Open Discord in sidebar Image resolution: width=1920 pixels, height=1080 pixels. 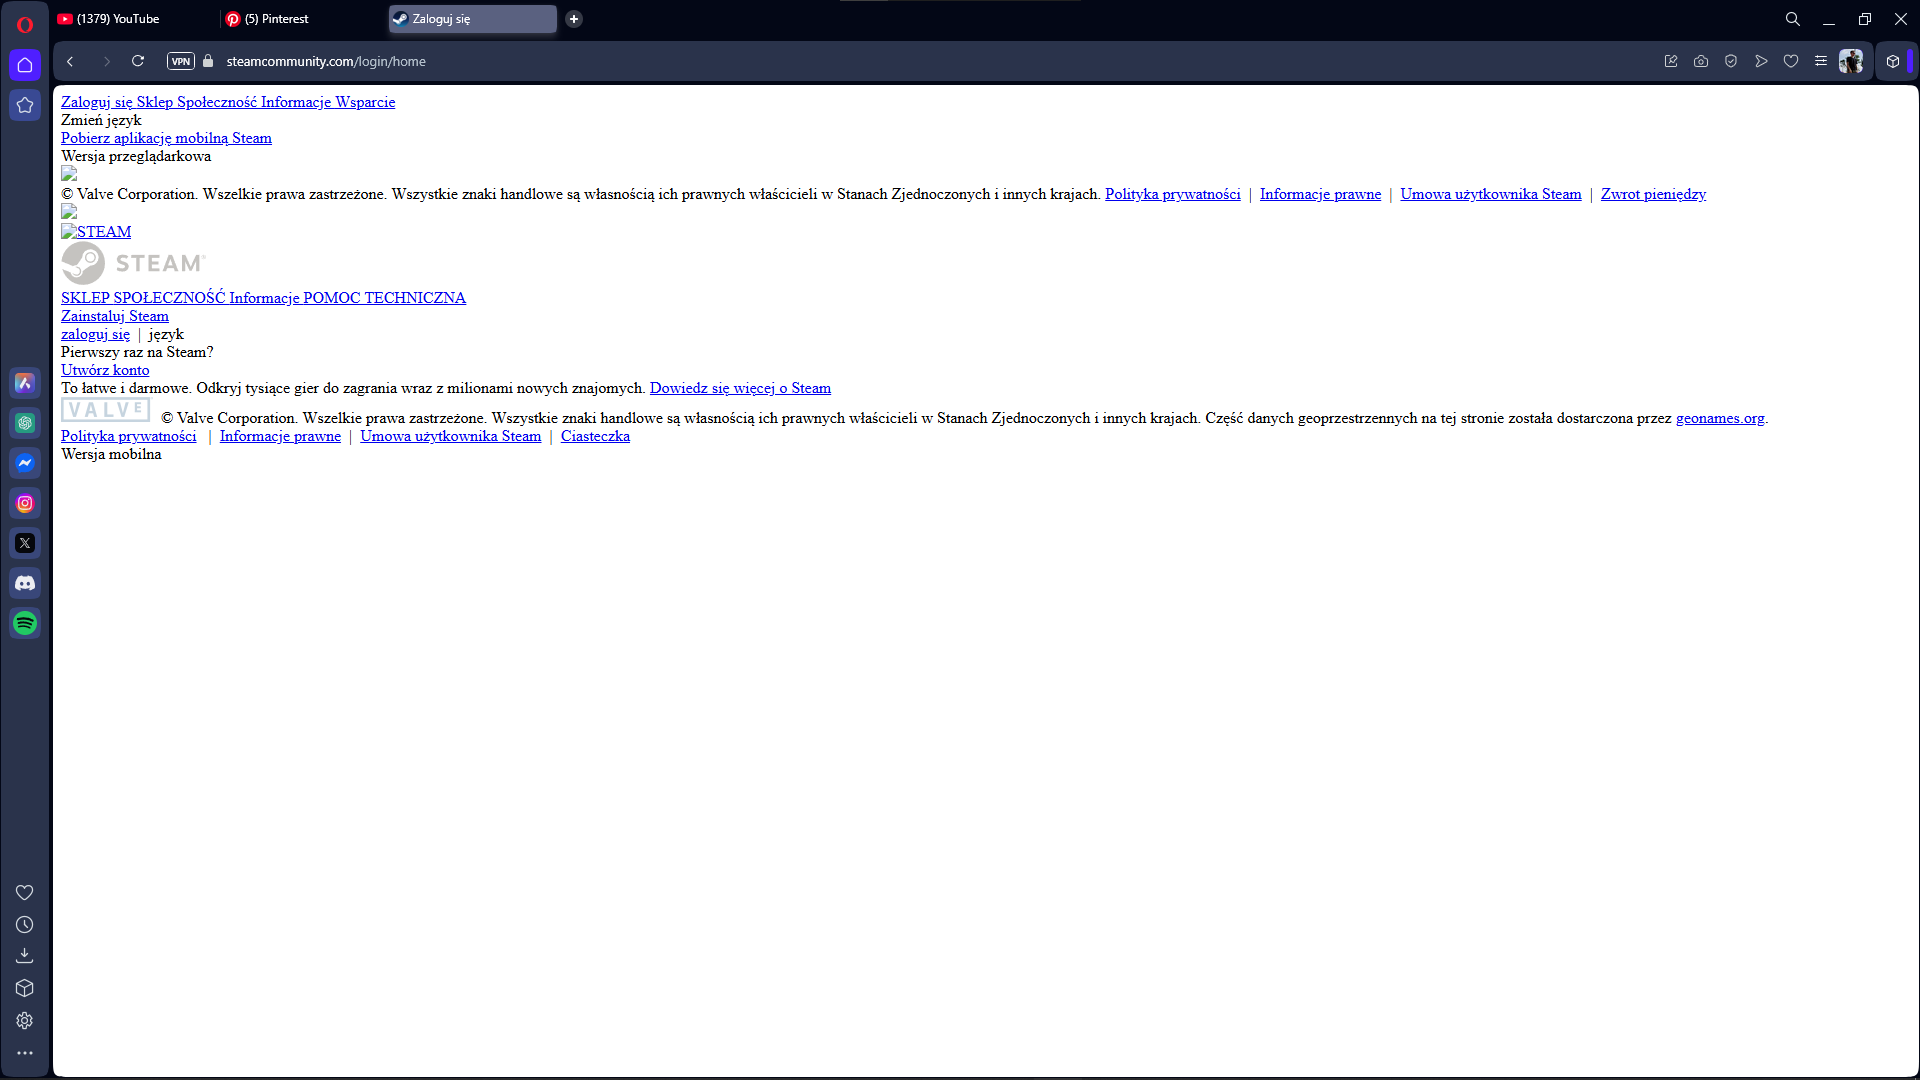25,583
